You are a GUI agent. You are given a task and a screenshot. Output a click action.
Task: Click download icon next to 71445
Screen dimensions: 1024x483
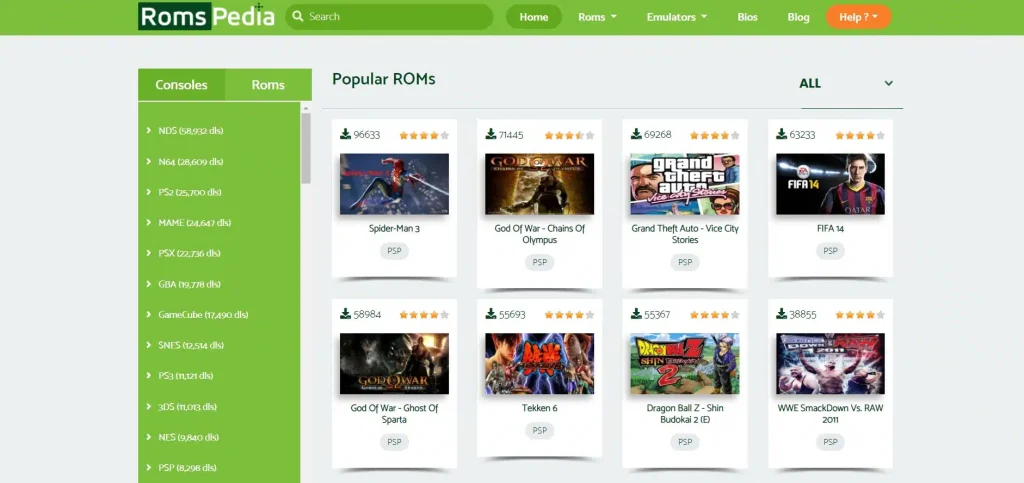(491, 134)
